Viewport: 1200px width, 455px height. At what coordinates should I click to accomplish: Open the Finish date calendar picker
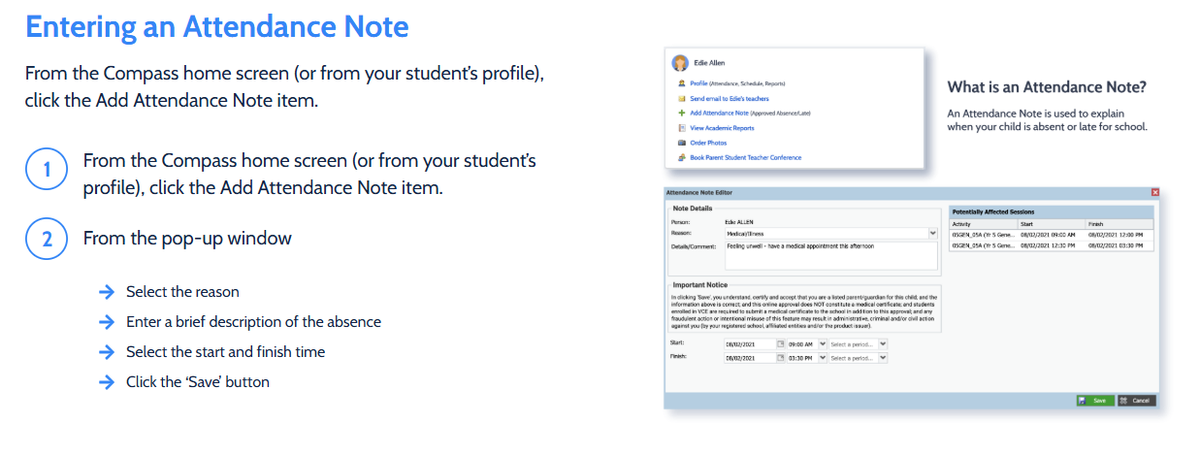(x=782, y=358)
